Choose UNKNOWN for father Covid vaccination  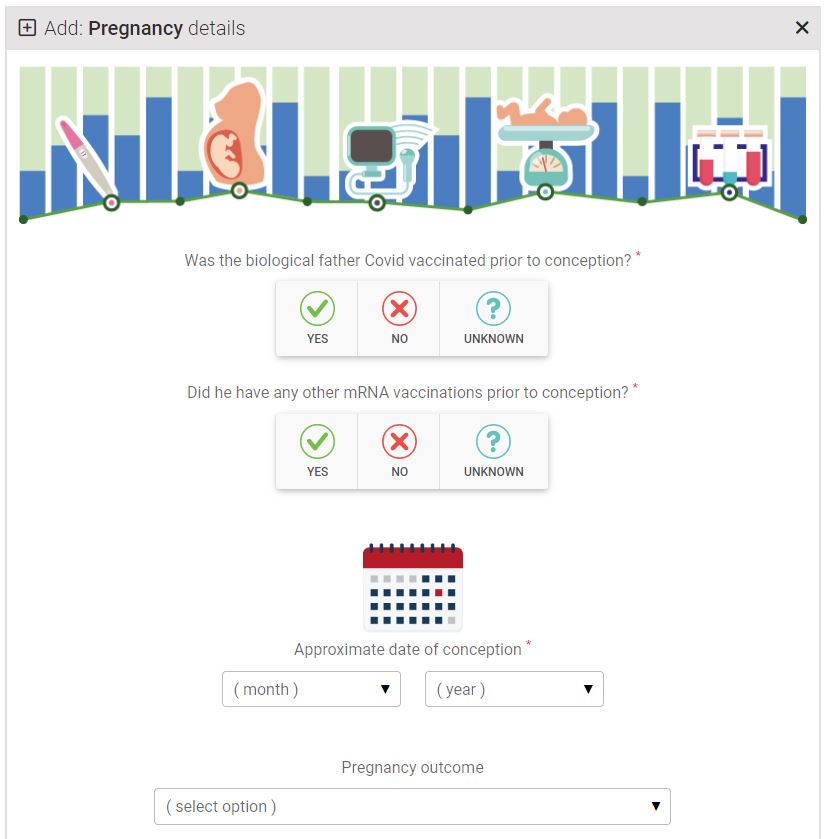(494, 318)
